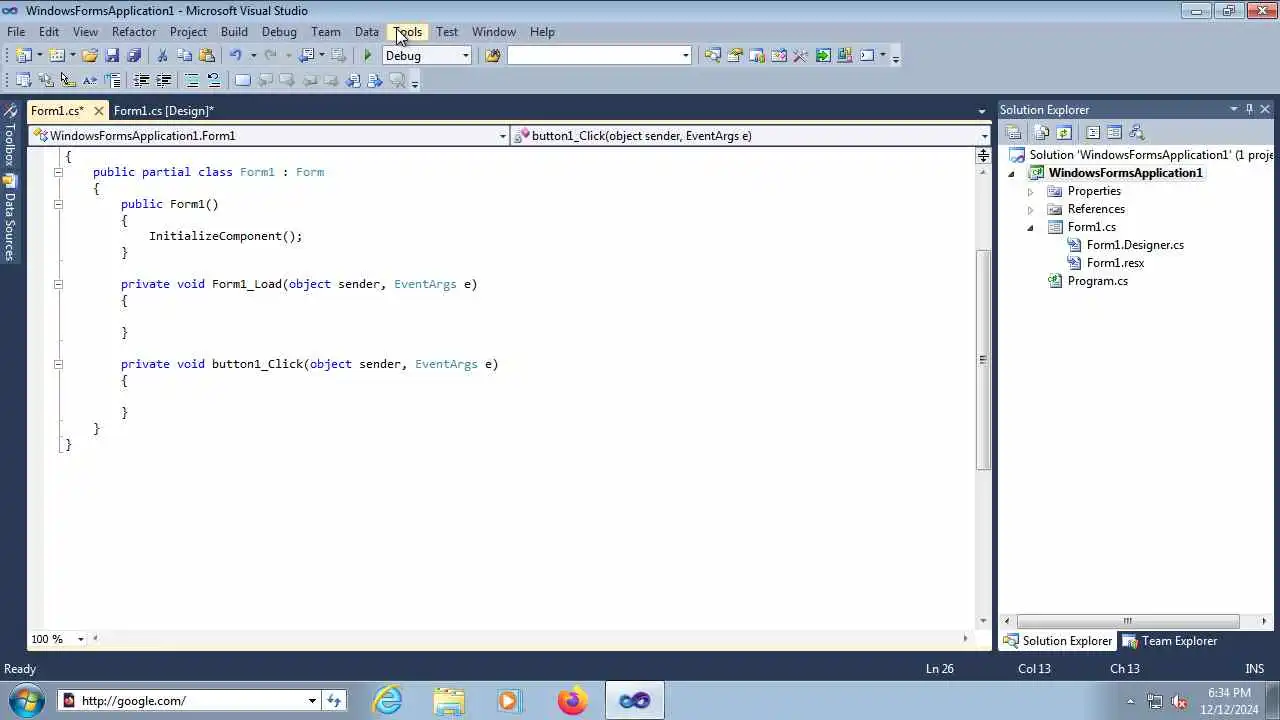This screenshot has width=1280, height=720.
Task: Open the Refactor menu
Action: [134, 32]
